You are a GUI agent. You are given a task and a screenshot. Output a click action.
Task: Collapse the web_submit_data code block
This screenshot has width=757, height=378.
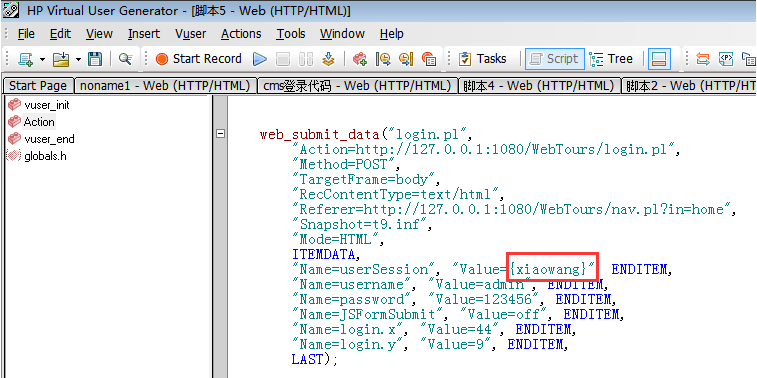coord(220,134)
